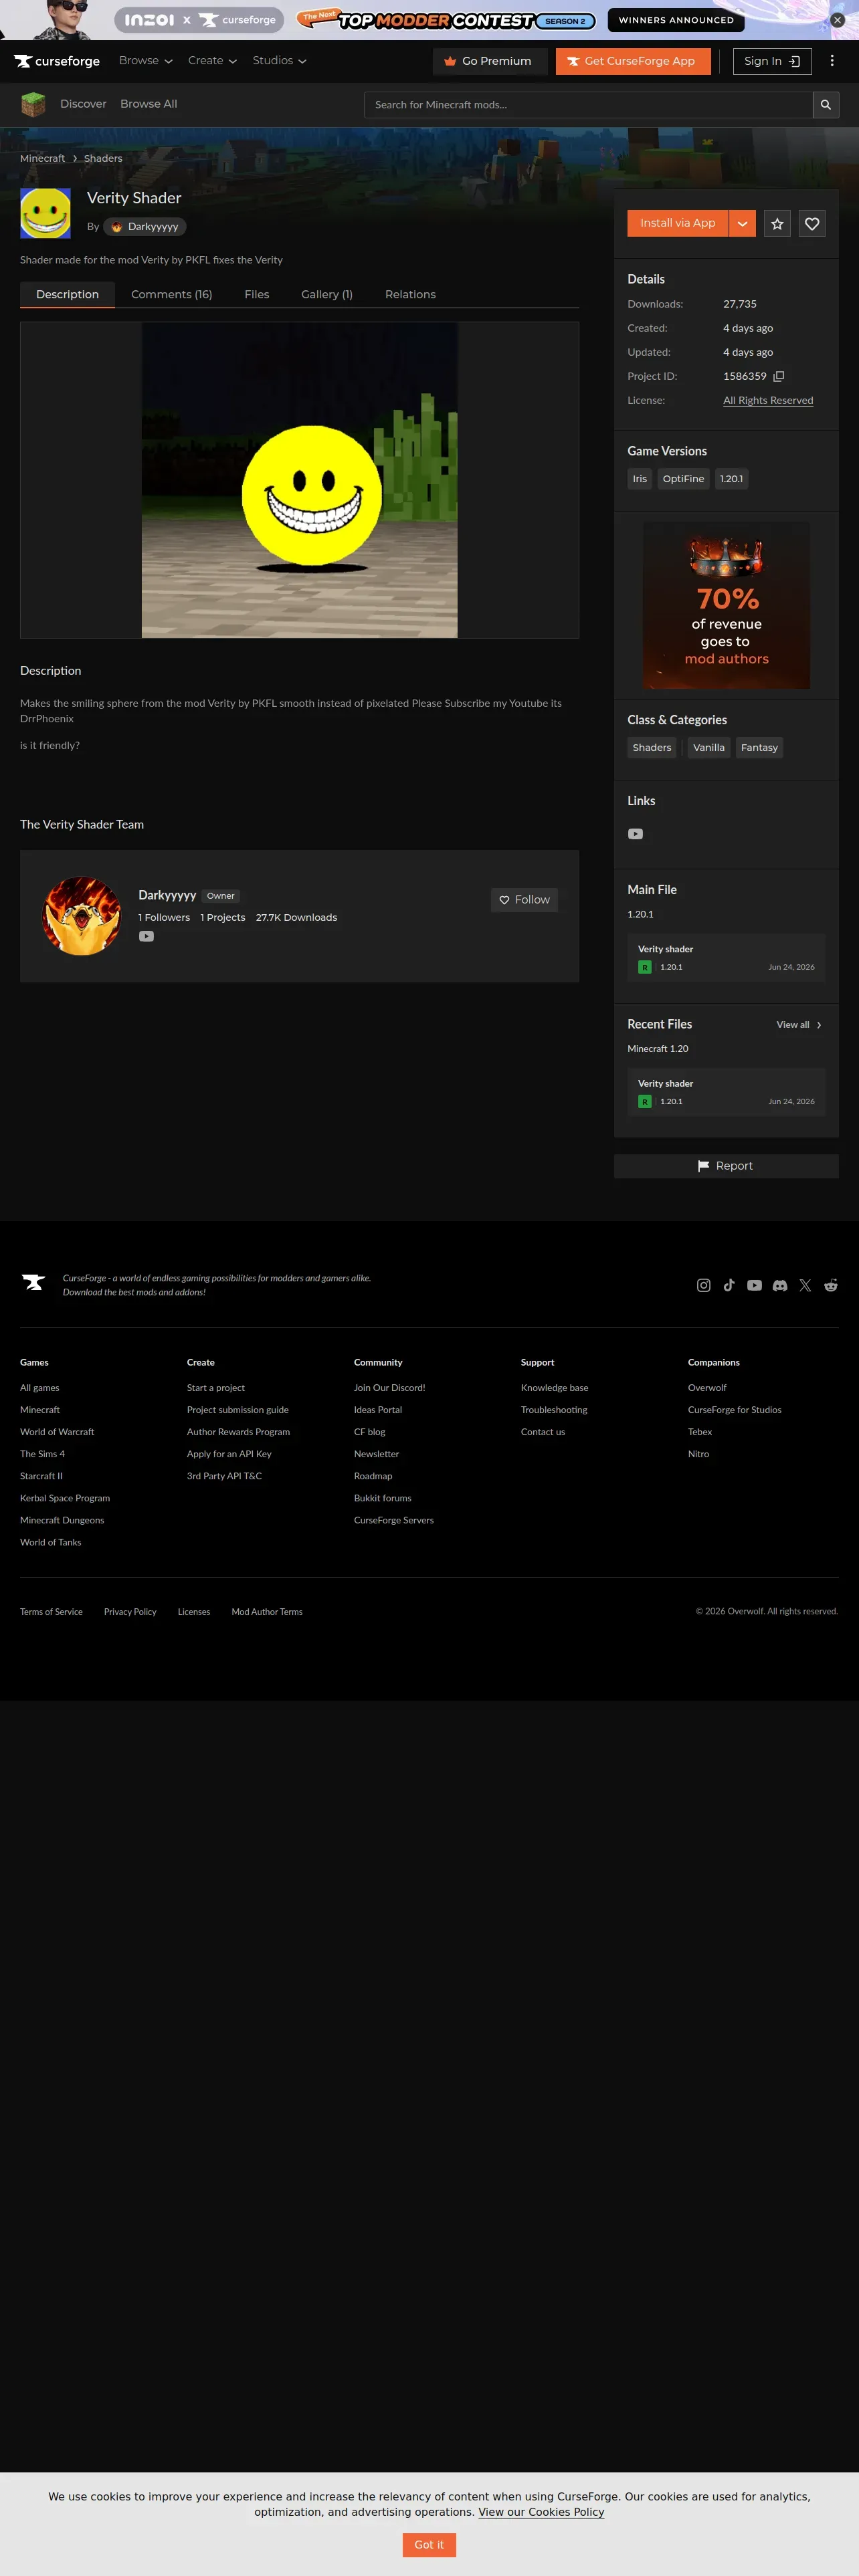The height and width of the screenshot is (2576, 859).
Task: Expand the Studios dropdown menu
Action: point(279,61)
